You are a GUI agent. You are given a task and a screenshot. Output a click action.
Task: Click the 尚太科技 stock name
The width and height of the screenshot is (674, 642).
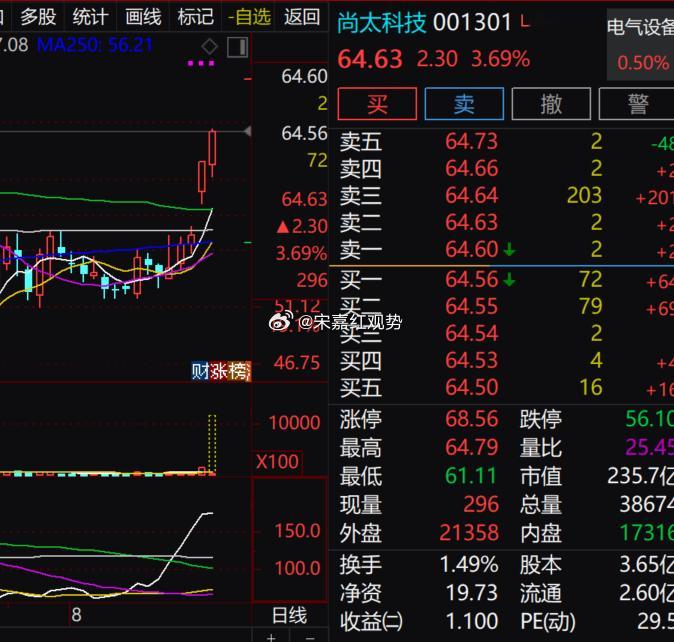pyautogui.click(x=382, y=22)
